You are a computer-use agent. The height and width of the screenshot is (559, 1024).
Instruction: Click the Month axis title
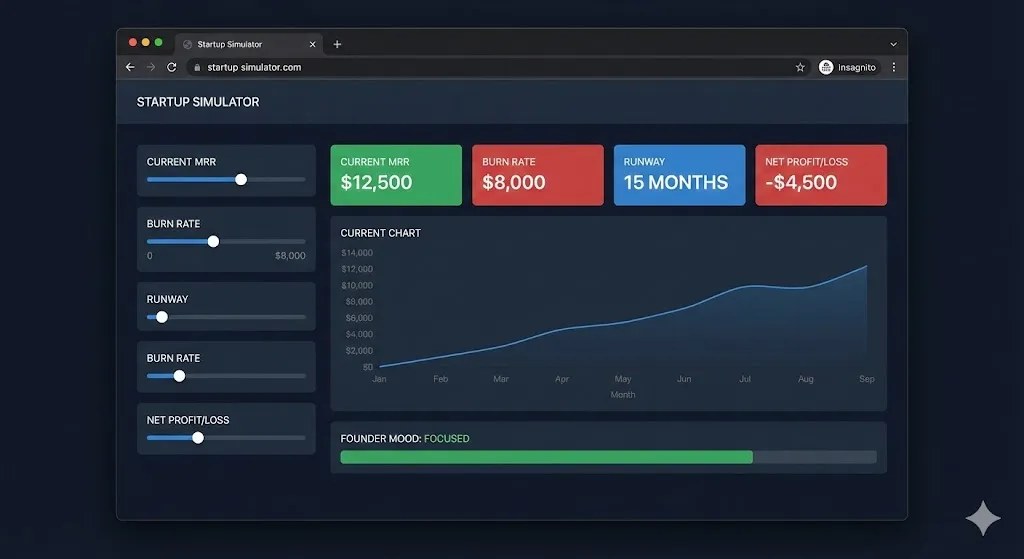622,394
